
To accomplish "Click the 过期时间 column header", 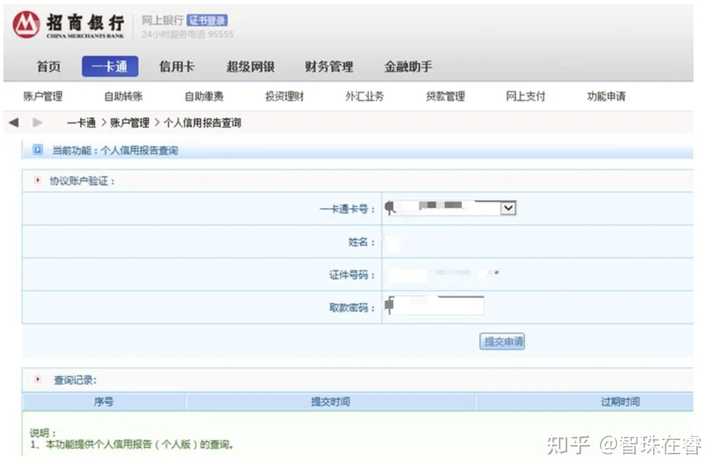I will point(620,401).
